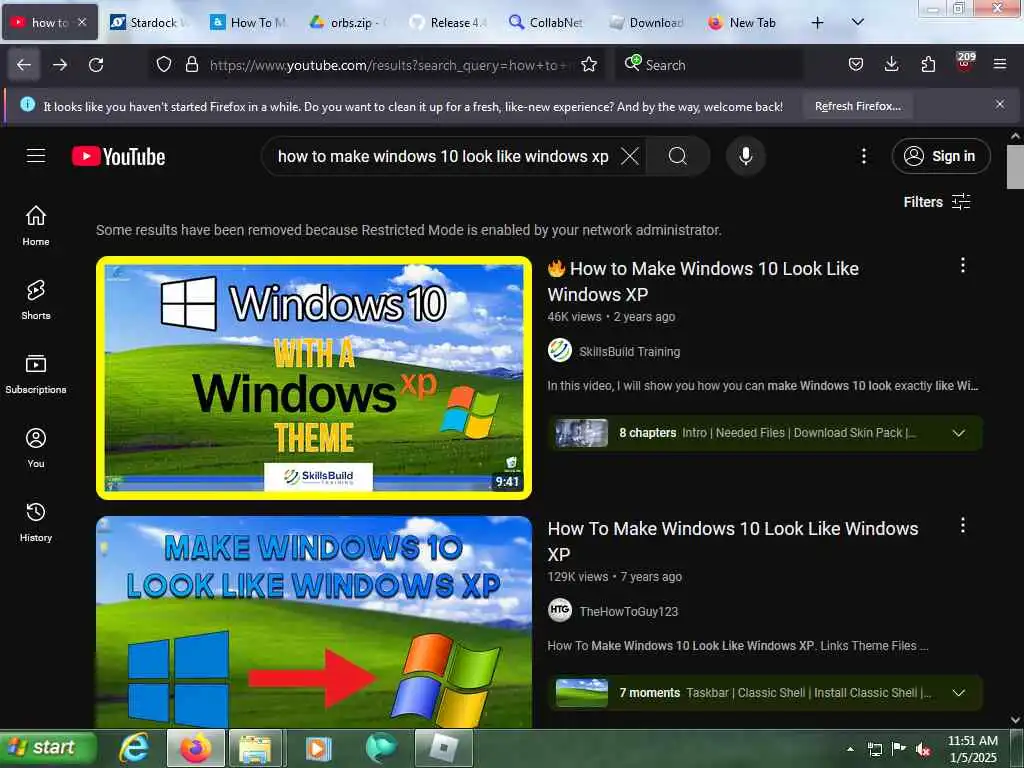Click the page vertical scrollbar thumb
1024x768 pixels.
click(x=1015, y=166)
